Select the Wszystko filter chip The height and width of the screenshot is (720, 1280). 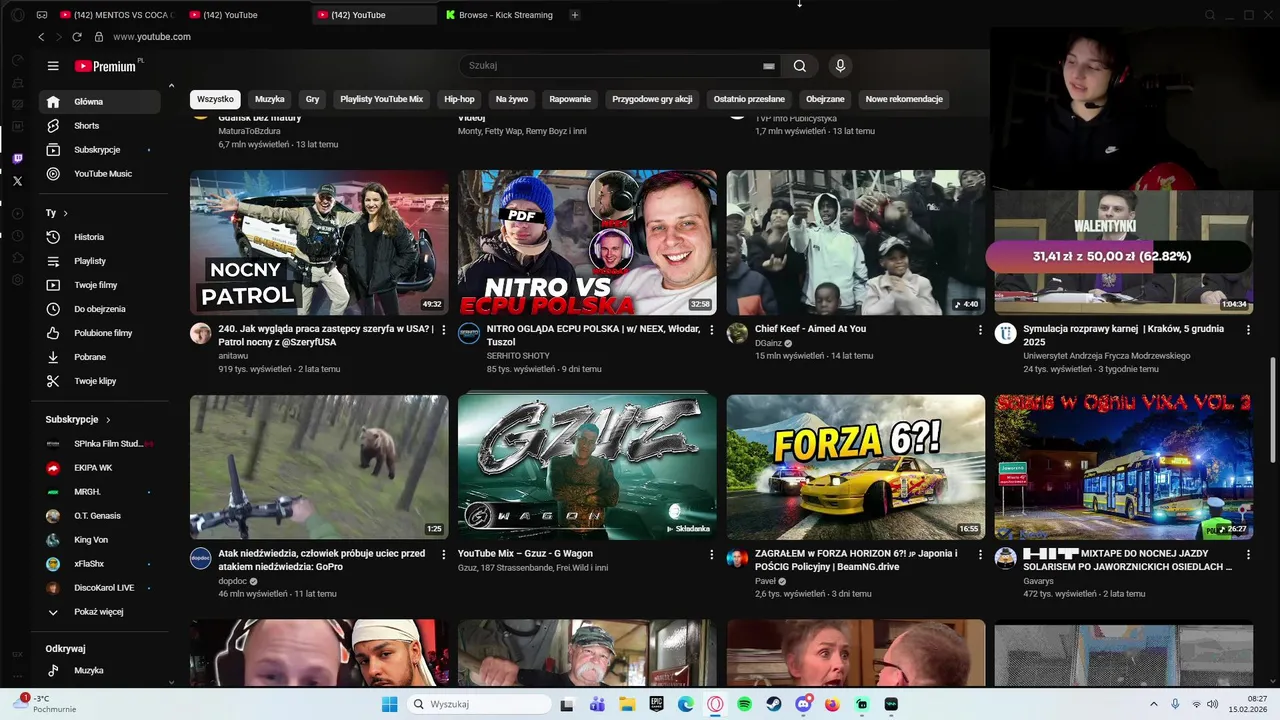click(x=215, y=99)
